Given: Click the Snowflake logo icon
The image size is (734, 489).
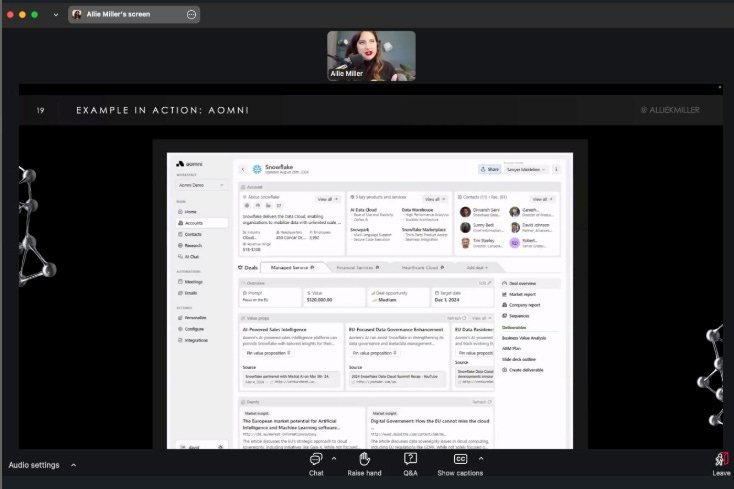Looking at the screenshot, I should point(257,169).
